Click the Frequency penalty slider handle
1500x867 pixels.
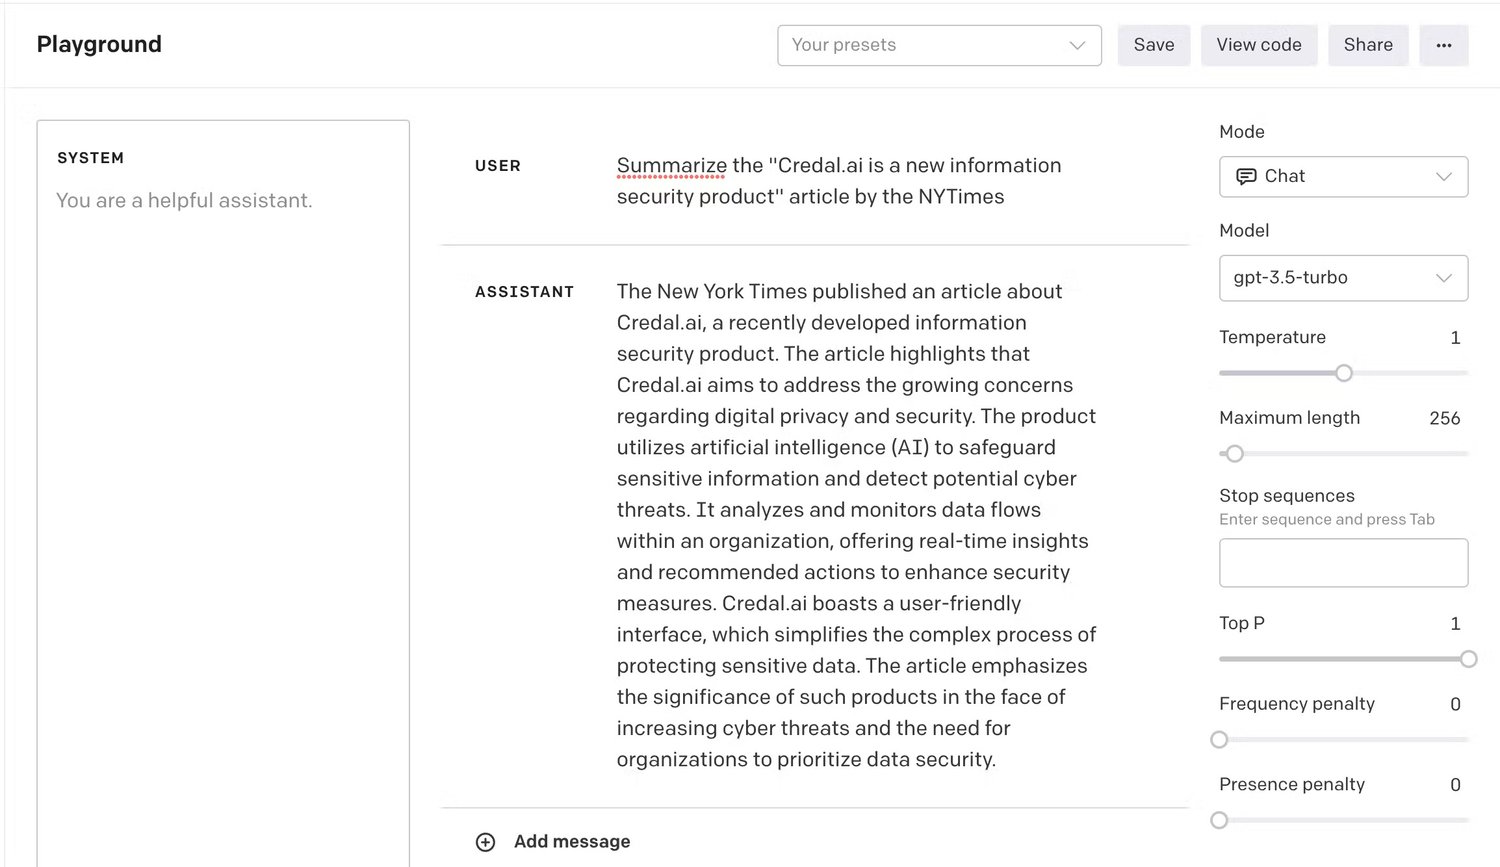pyautogui.click(x=1219, y=740)
